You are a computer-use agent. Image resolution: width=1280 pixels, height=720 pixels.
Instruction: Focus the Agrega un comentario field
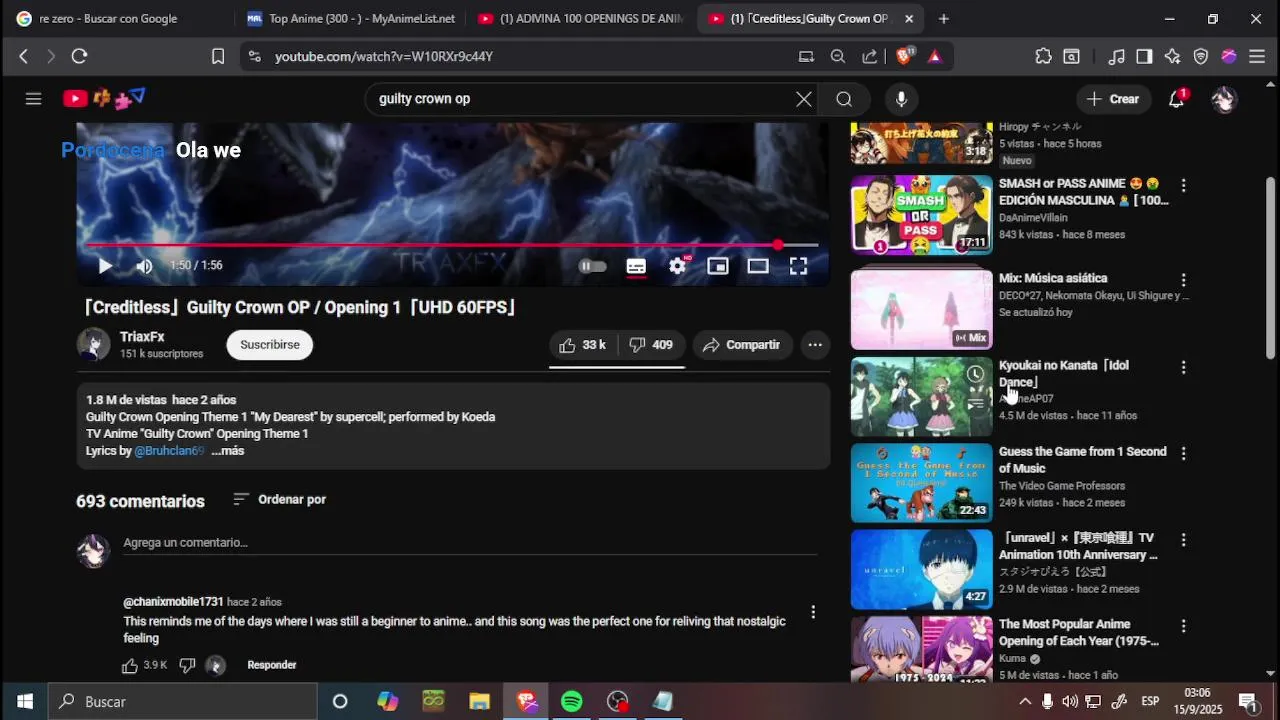tap(470, 543)
